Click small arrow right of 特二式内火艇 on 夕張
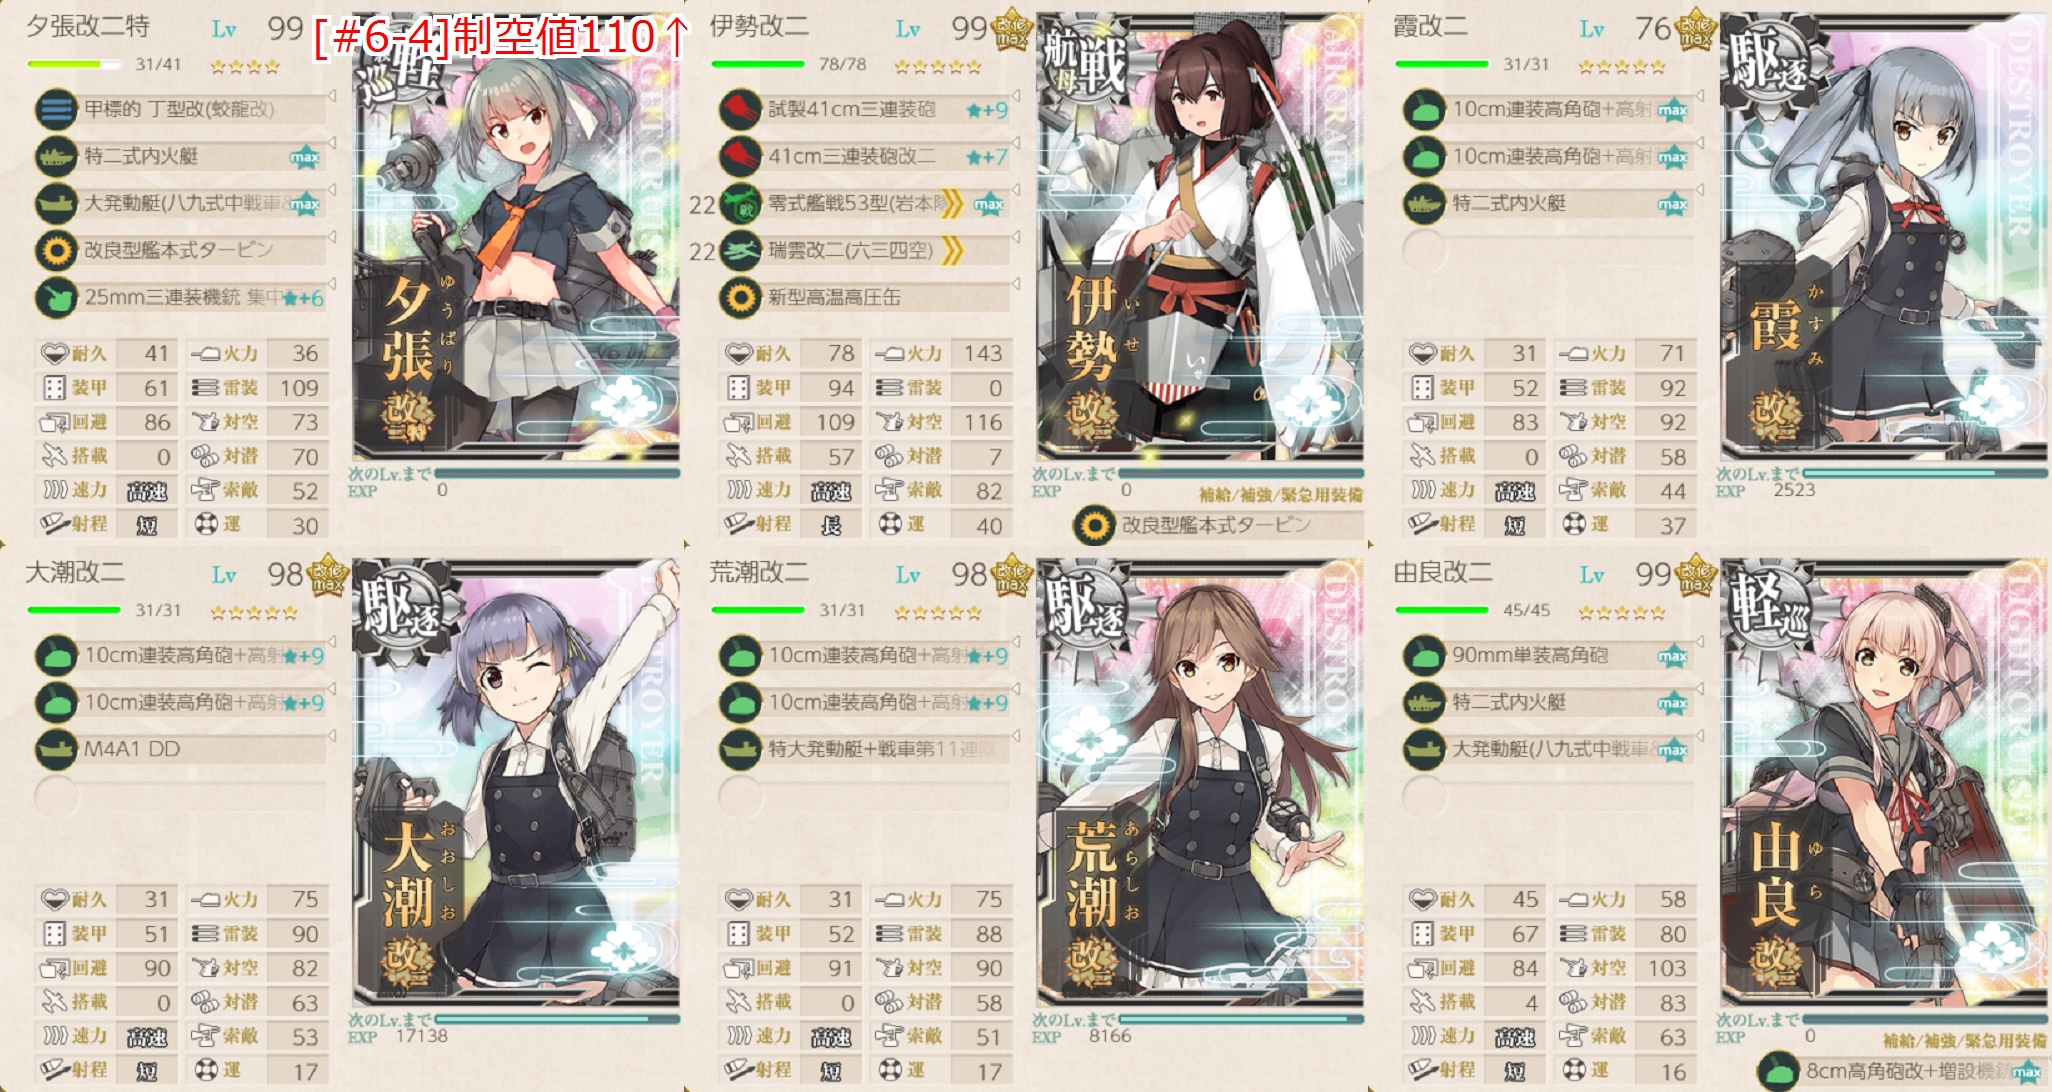 pos(331,143)
